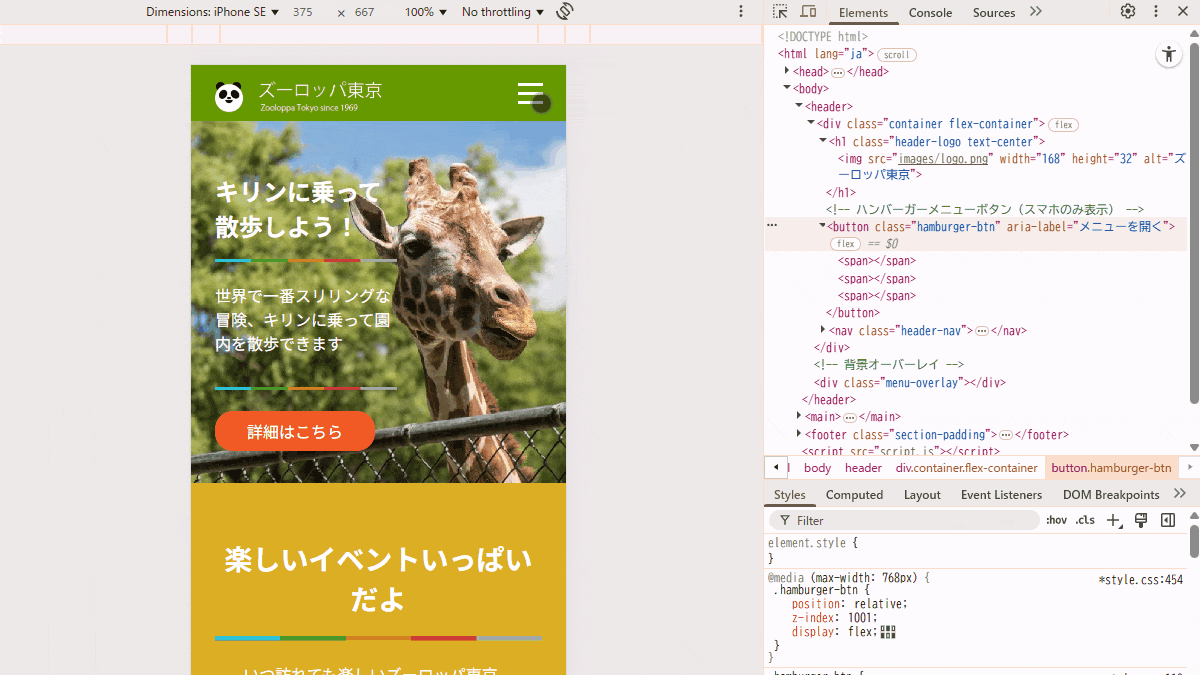Click the scroll badge on html tag

[x=897, y=55]
